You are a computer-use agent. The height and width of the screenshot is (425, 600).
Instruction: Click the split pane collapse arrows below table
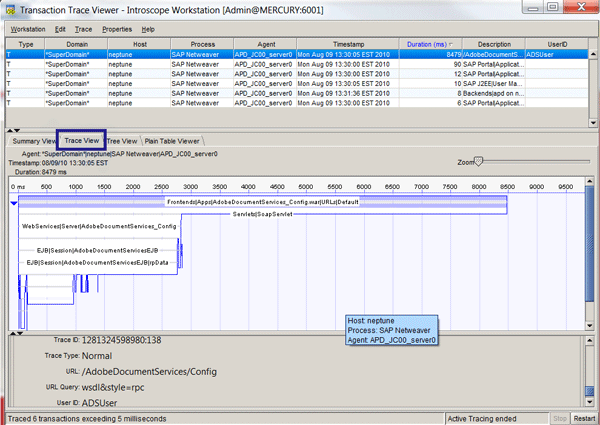(12, 130)
